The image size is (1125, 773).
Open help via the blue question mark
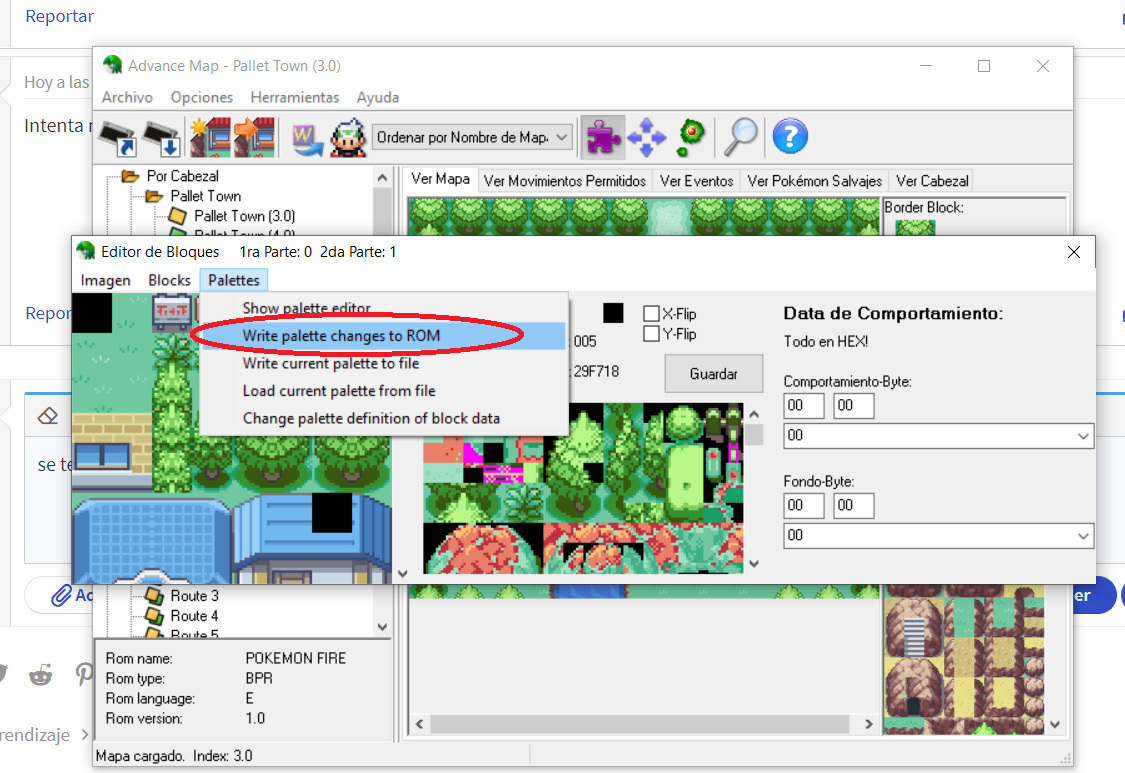point(790,137)
